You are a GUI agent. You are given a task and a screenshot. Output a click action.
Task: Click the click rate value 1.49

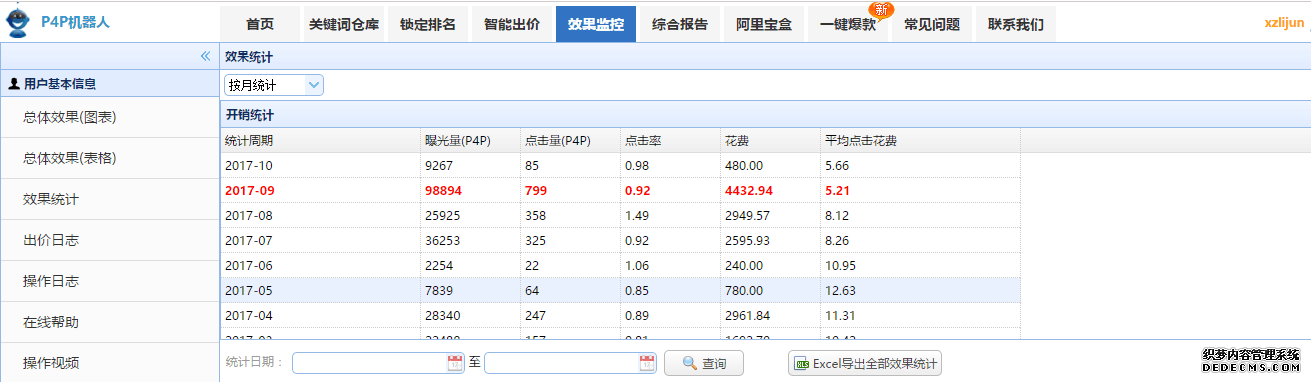click(x=637, y=215)
